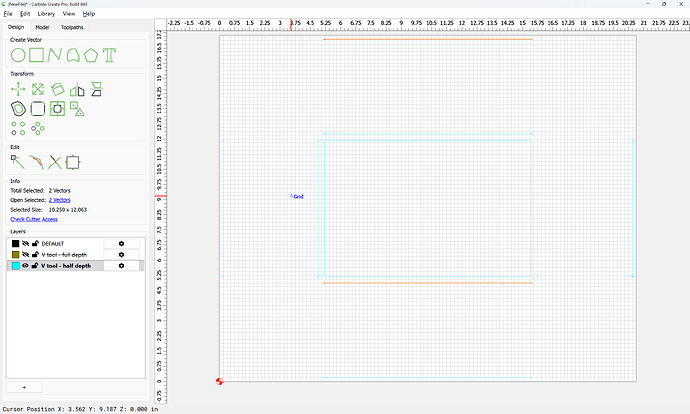Click the '2 Vectors' open selected link
Viewport: 690px width, 414px height.
tap(59, 200)
